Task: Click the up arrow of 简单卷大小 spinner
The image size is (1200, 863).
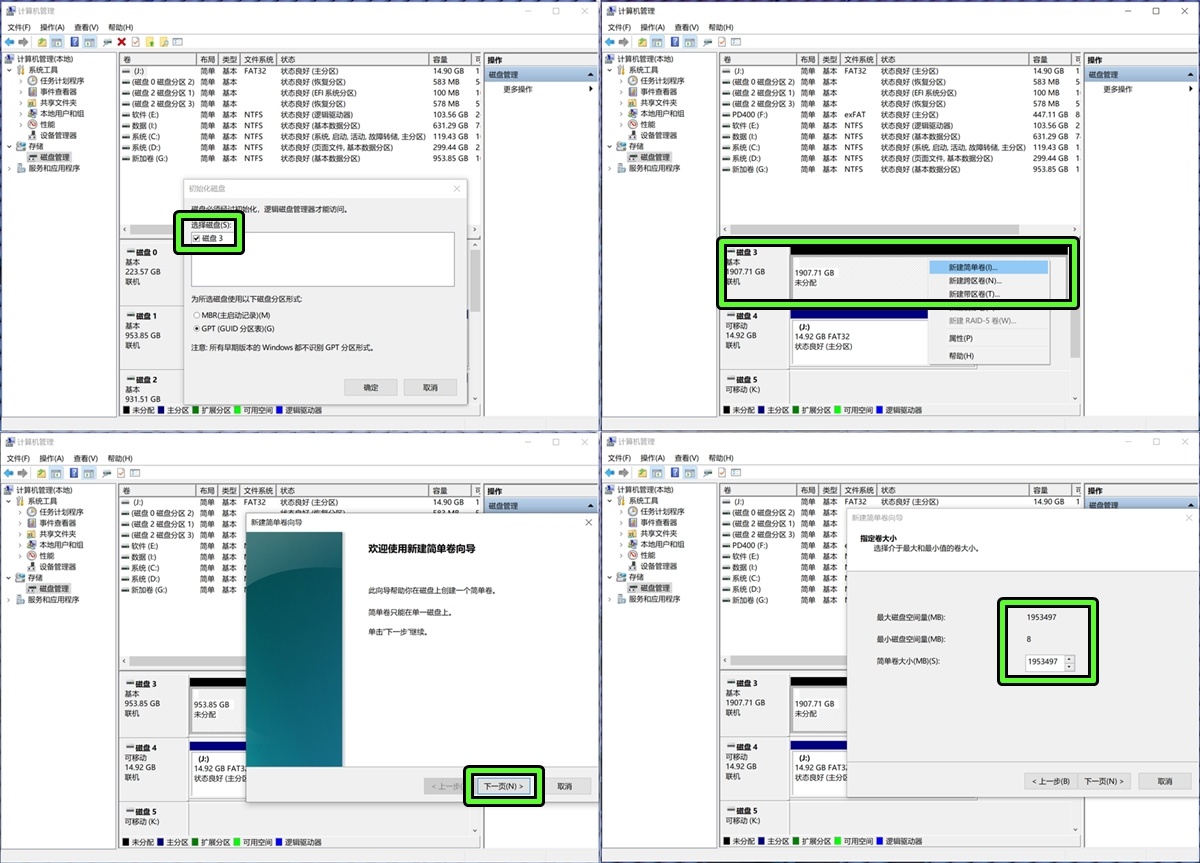Action: click(1069, 659)
